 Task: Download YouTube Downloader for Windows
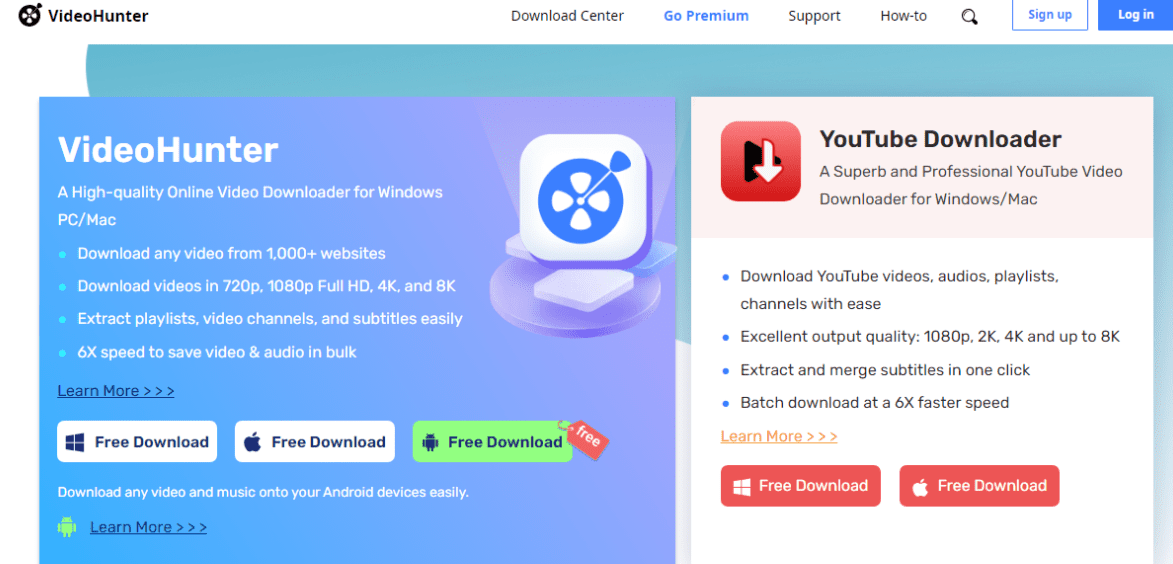tap(800, 485)
